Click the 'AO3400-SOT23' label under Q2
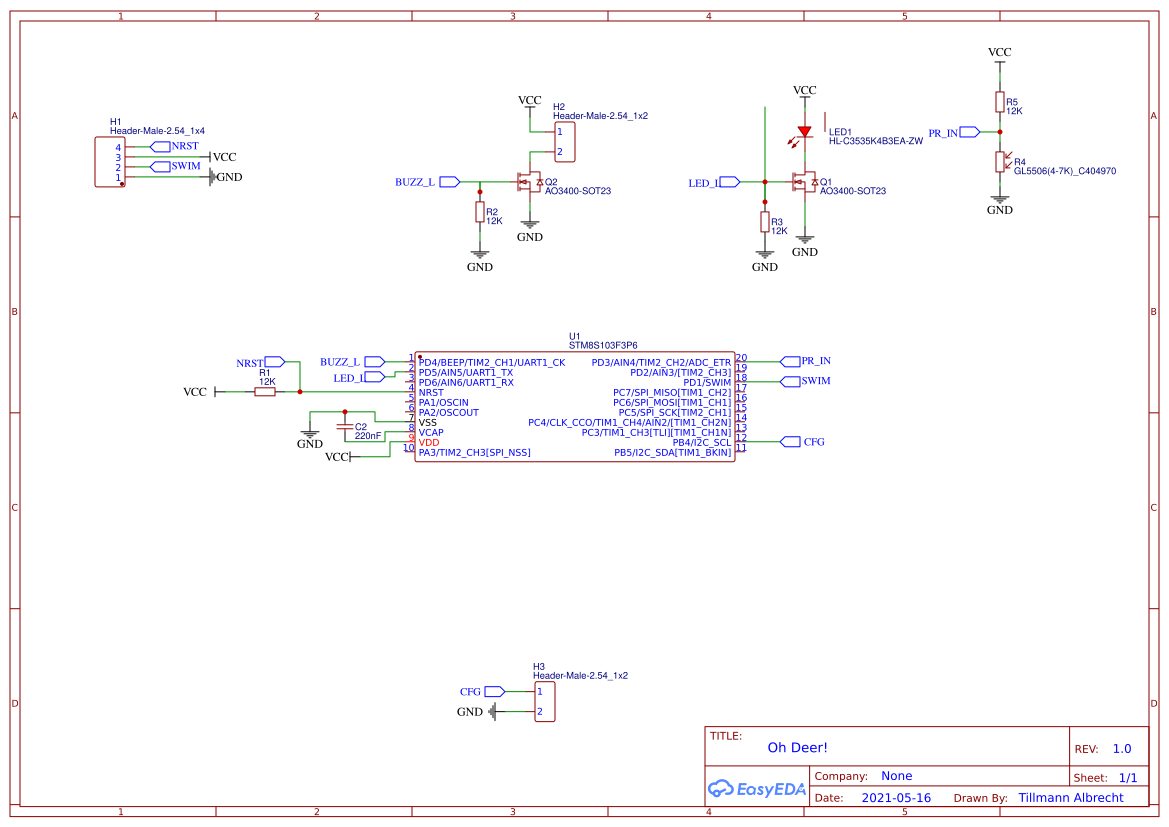The width and height of the screenshot is (1169, 827). click(x=578, y=191)
